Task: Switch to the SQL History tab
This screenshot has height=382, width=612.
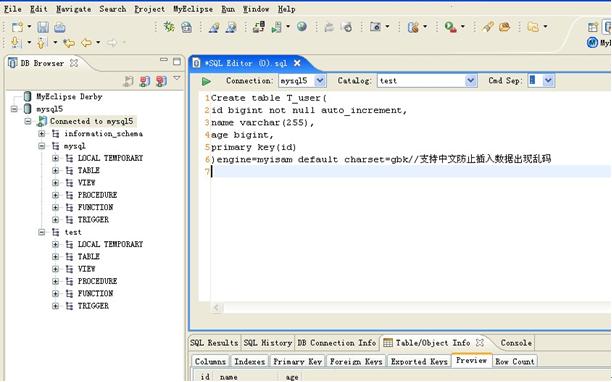Action: click(268, 343)
